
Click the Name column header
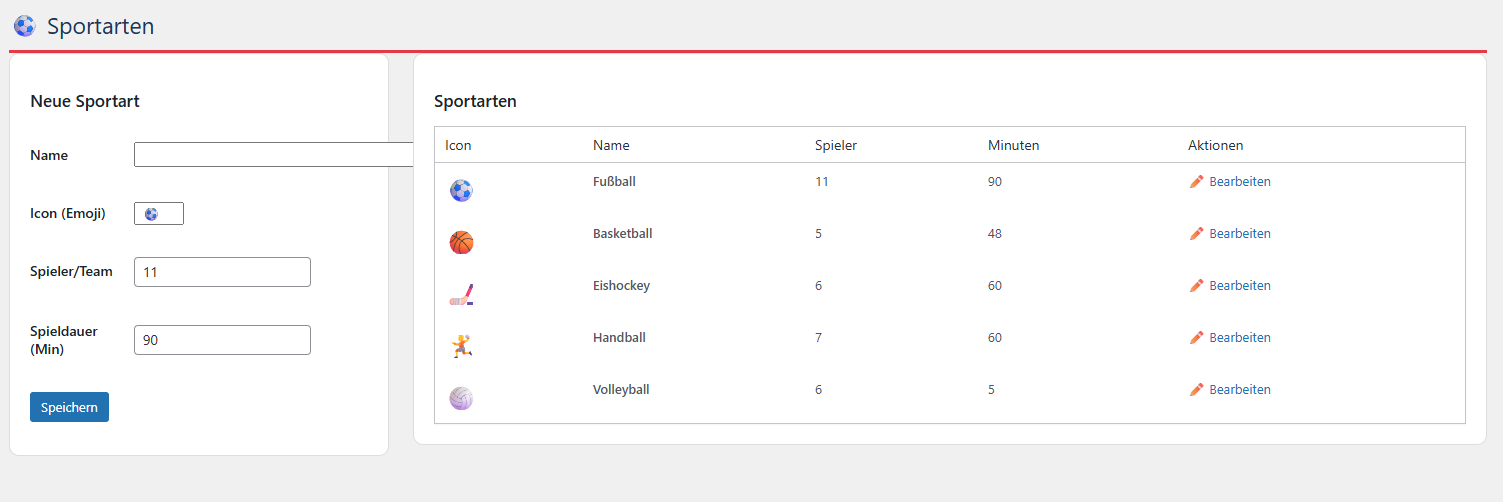coord(611,145)
